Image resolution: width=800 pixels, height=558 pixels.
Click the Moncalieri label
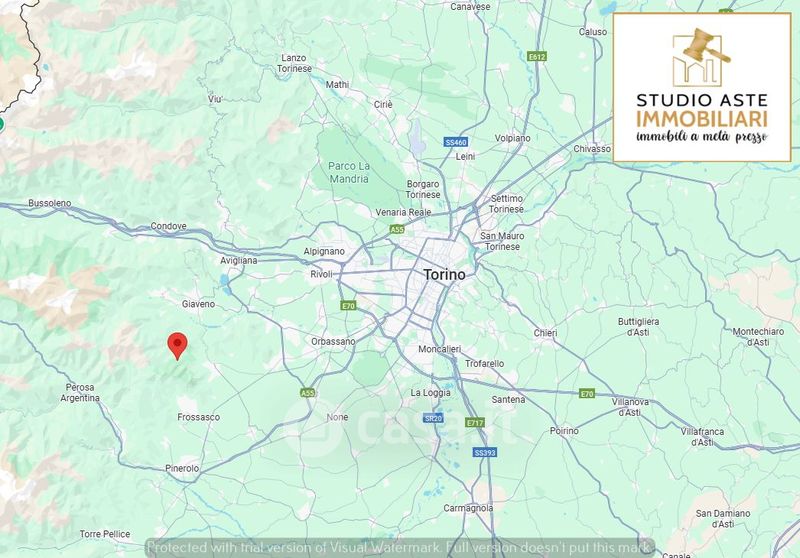(x=439, y=349)
